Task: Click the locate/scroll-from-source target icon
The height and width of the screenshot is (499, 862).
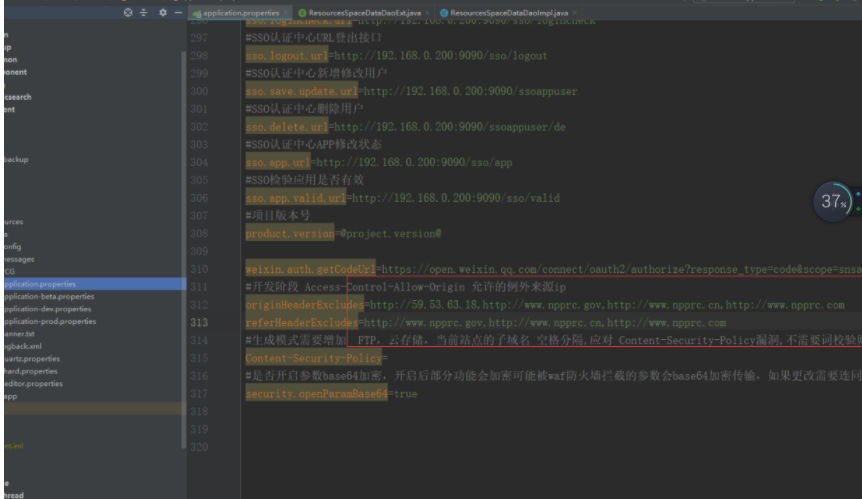Action: coord(127,12)
